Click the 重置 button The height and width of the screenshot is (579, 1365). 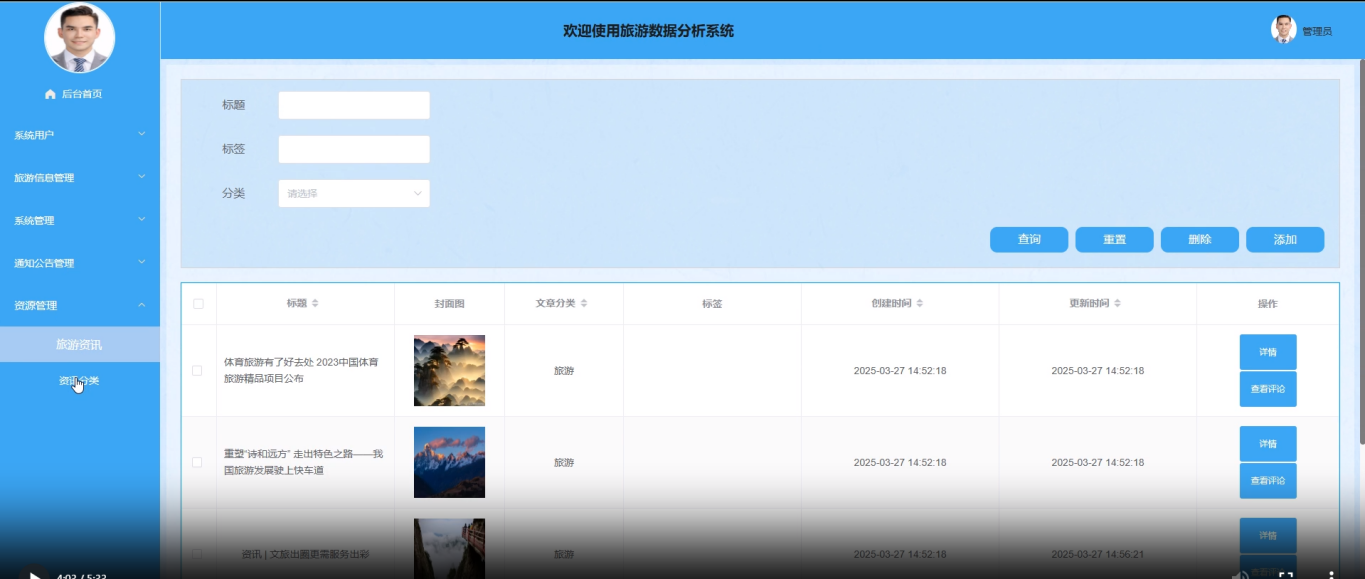click(1114, 240)
